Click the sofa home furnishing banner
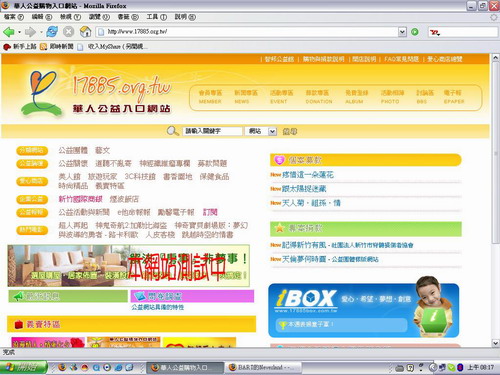500x375 pixels. click(x=129, y=266)
